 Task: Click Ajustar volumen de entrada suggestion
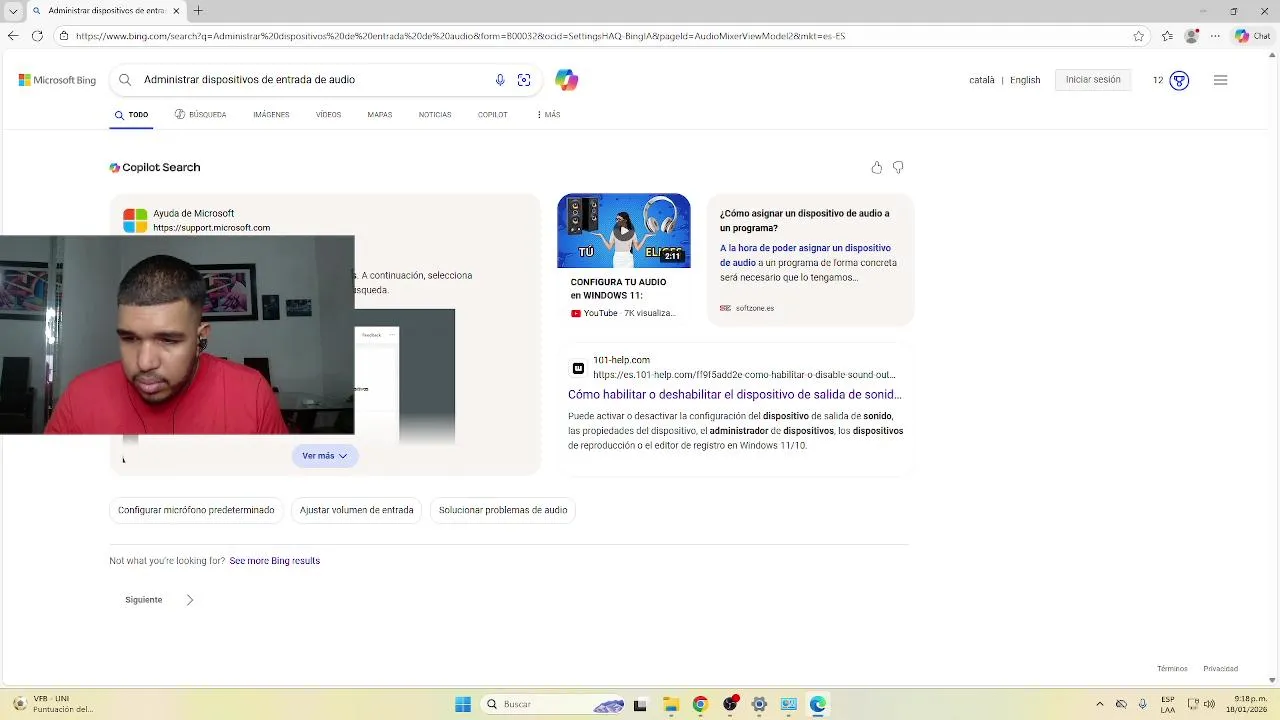pos(356,510)
